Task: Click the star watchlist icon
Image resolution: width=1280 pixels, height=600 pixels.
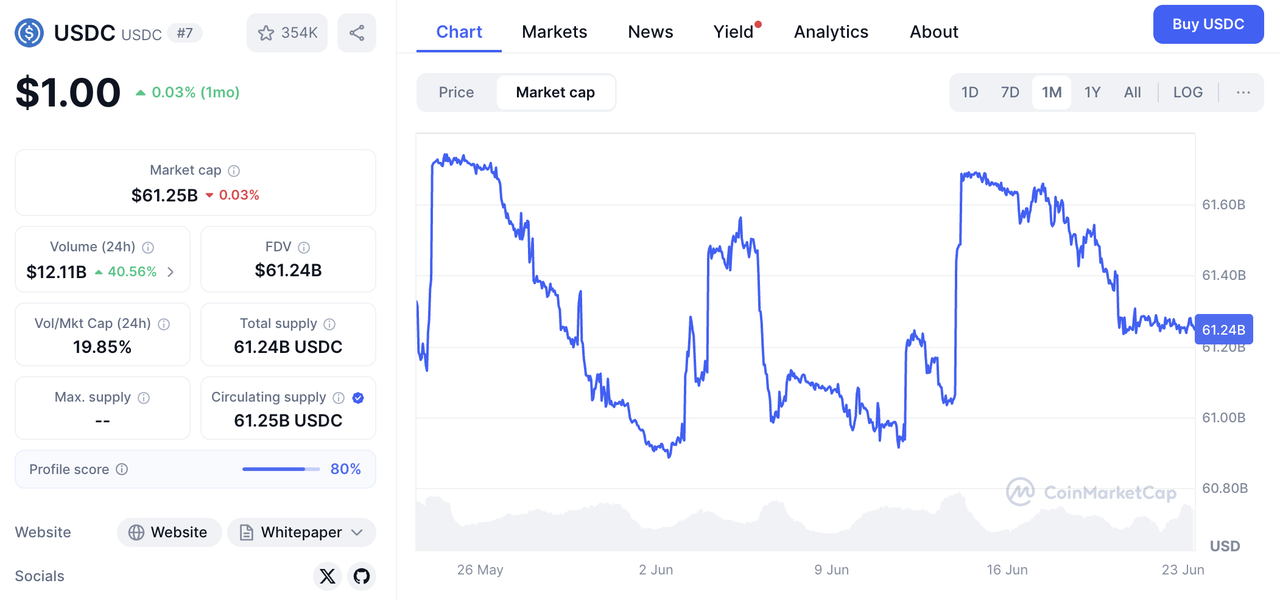Action: point(266,33)
